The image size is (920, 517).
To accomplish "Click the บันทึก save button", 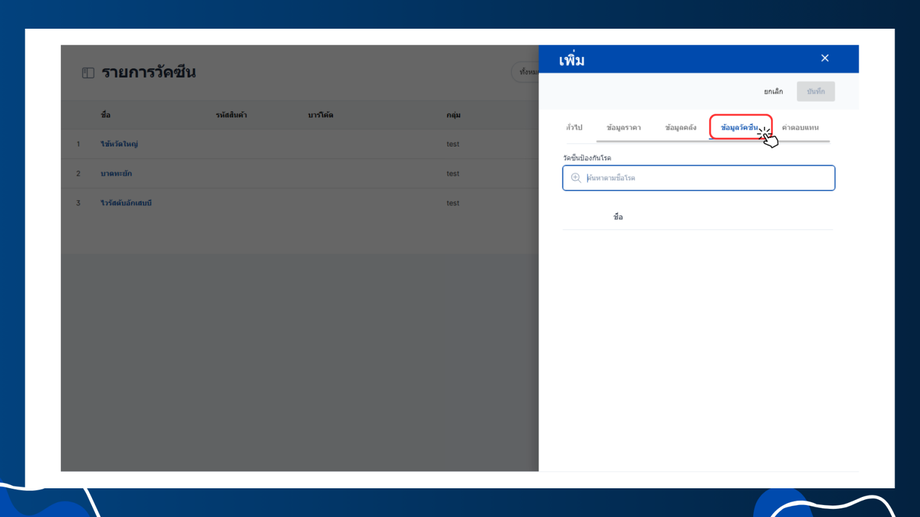I will 816,92.
